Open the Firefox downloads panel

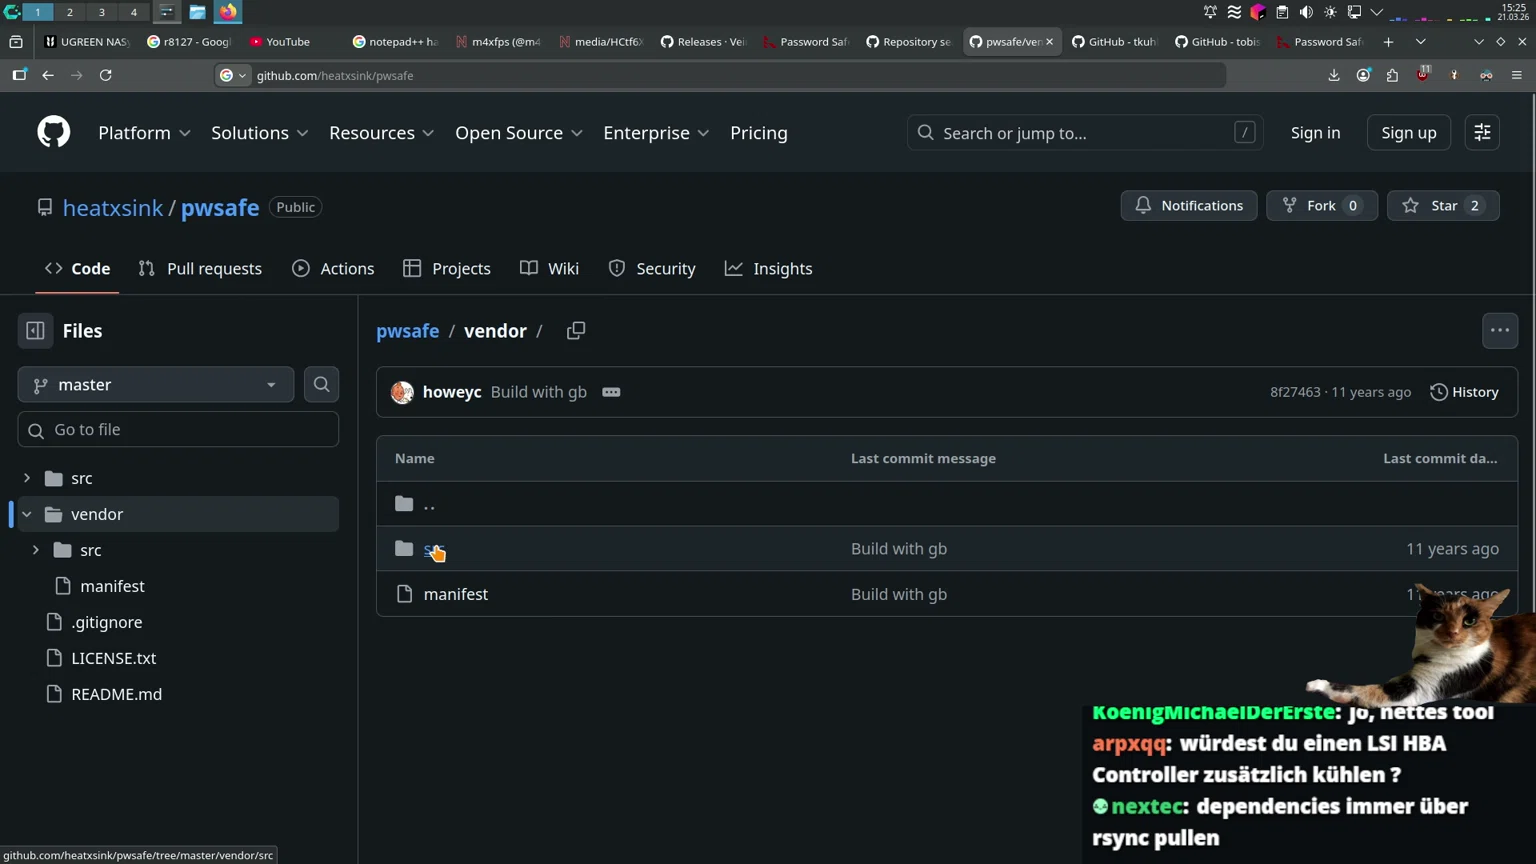[1334, 75]
